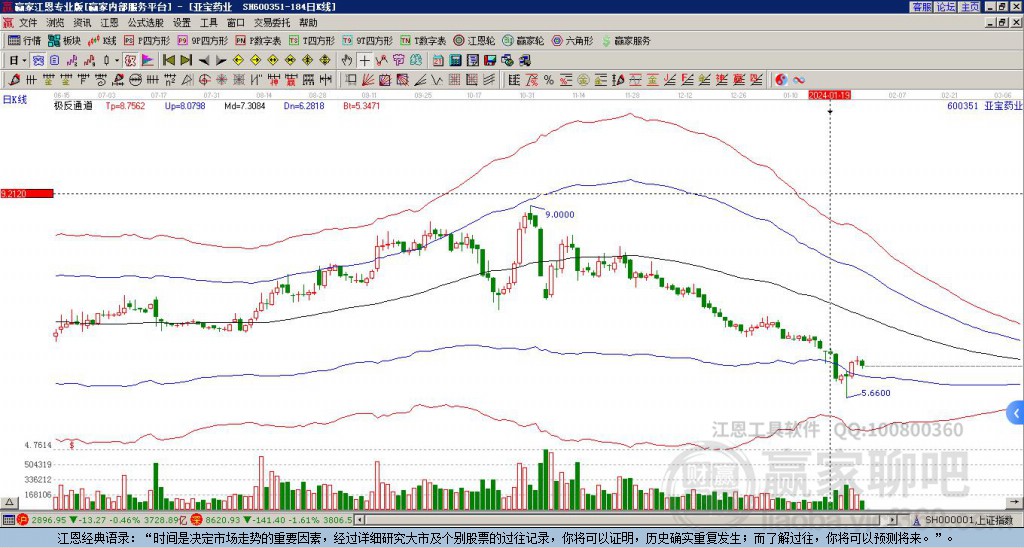Click the Tp=8.7562 indicator value
Image resolution: width=1024 pixels, height=548 pixels.
pos(125,105)
